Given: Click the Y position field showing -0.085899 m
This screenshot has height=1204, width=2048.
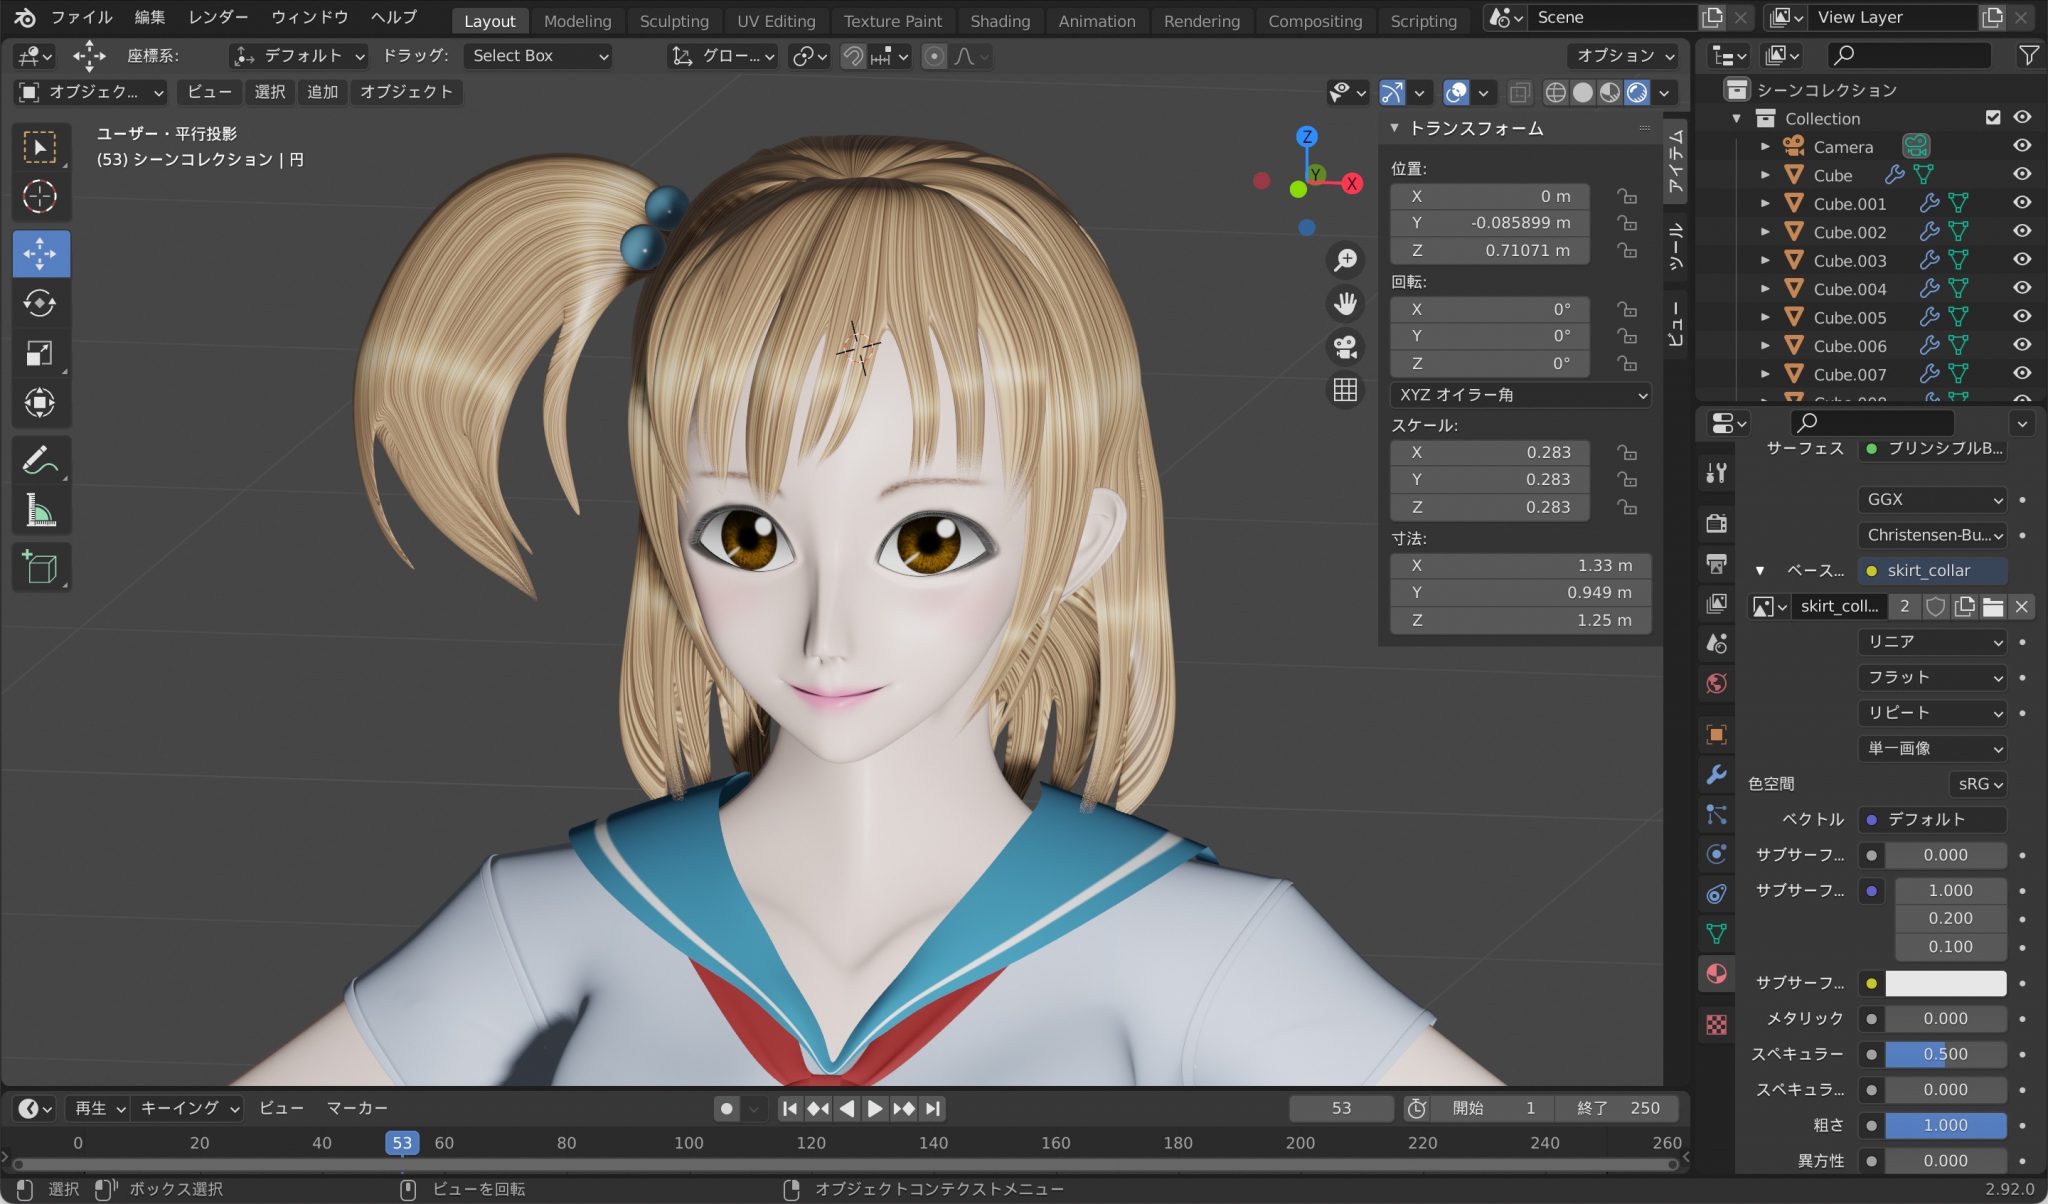Looking at the screenshot, I should pyautogui.click(x=1490, y=223).
